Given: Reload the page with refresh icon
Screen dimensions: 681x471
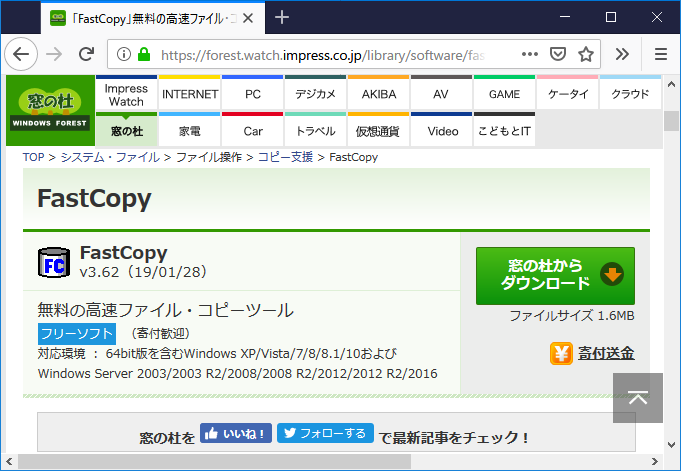Looking at the screenshot, I should tap(87, 54).
